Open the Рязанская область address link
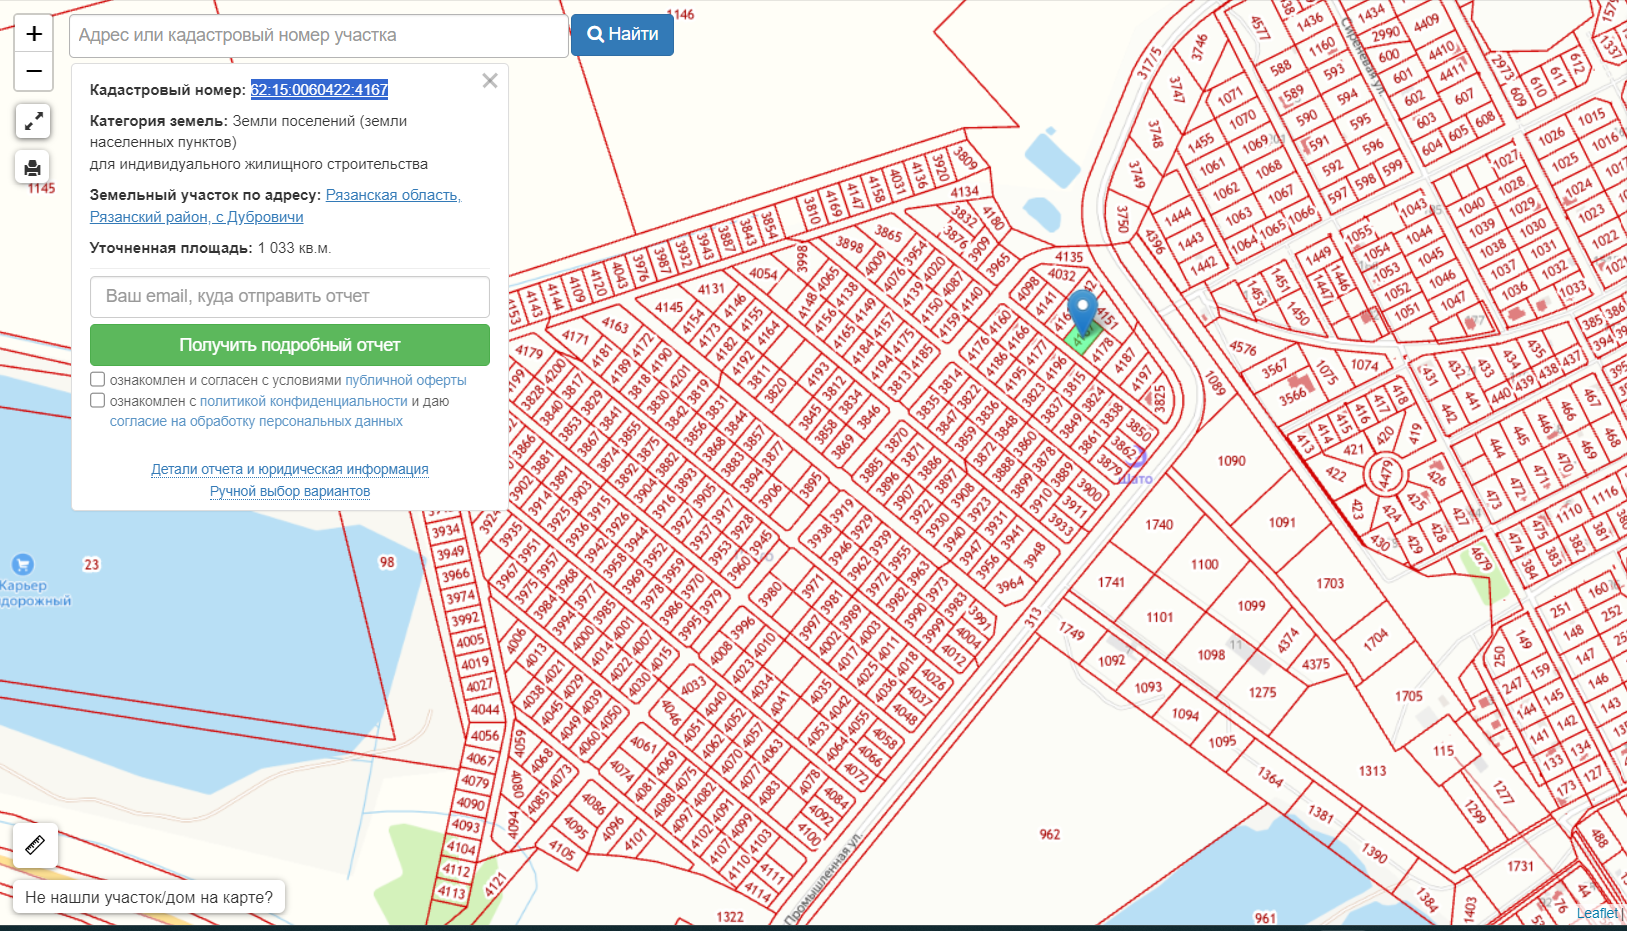Viewport: 1627px width, 931px height. point(393,195)
